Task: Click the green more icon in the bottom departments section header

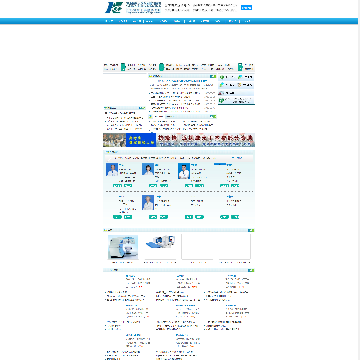Action: [x=251, y=270]
